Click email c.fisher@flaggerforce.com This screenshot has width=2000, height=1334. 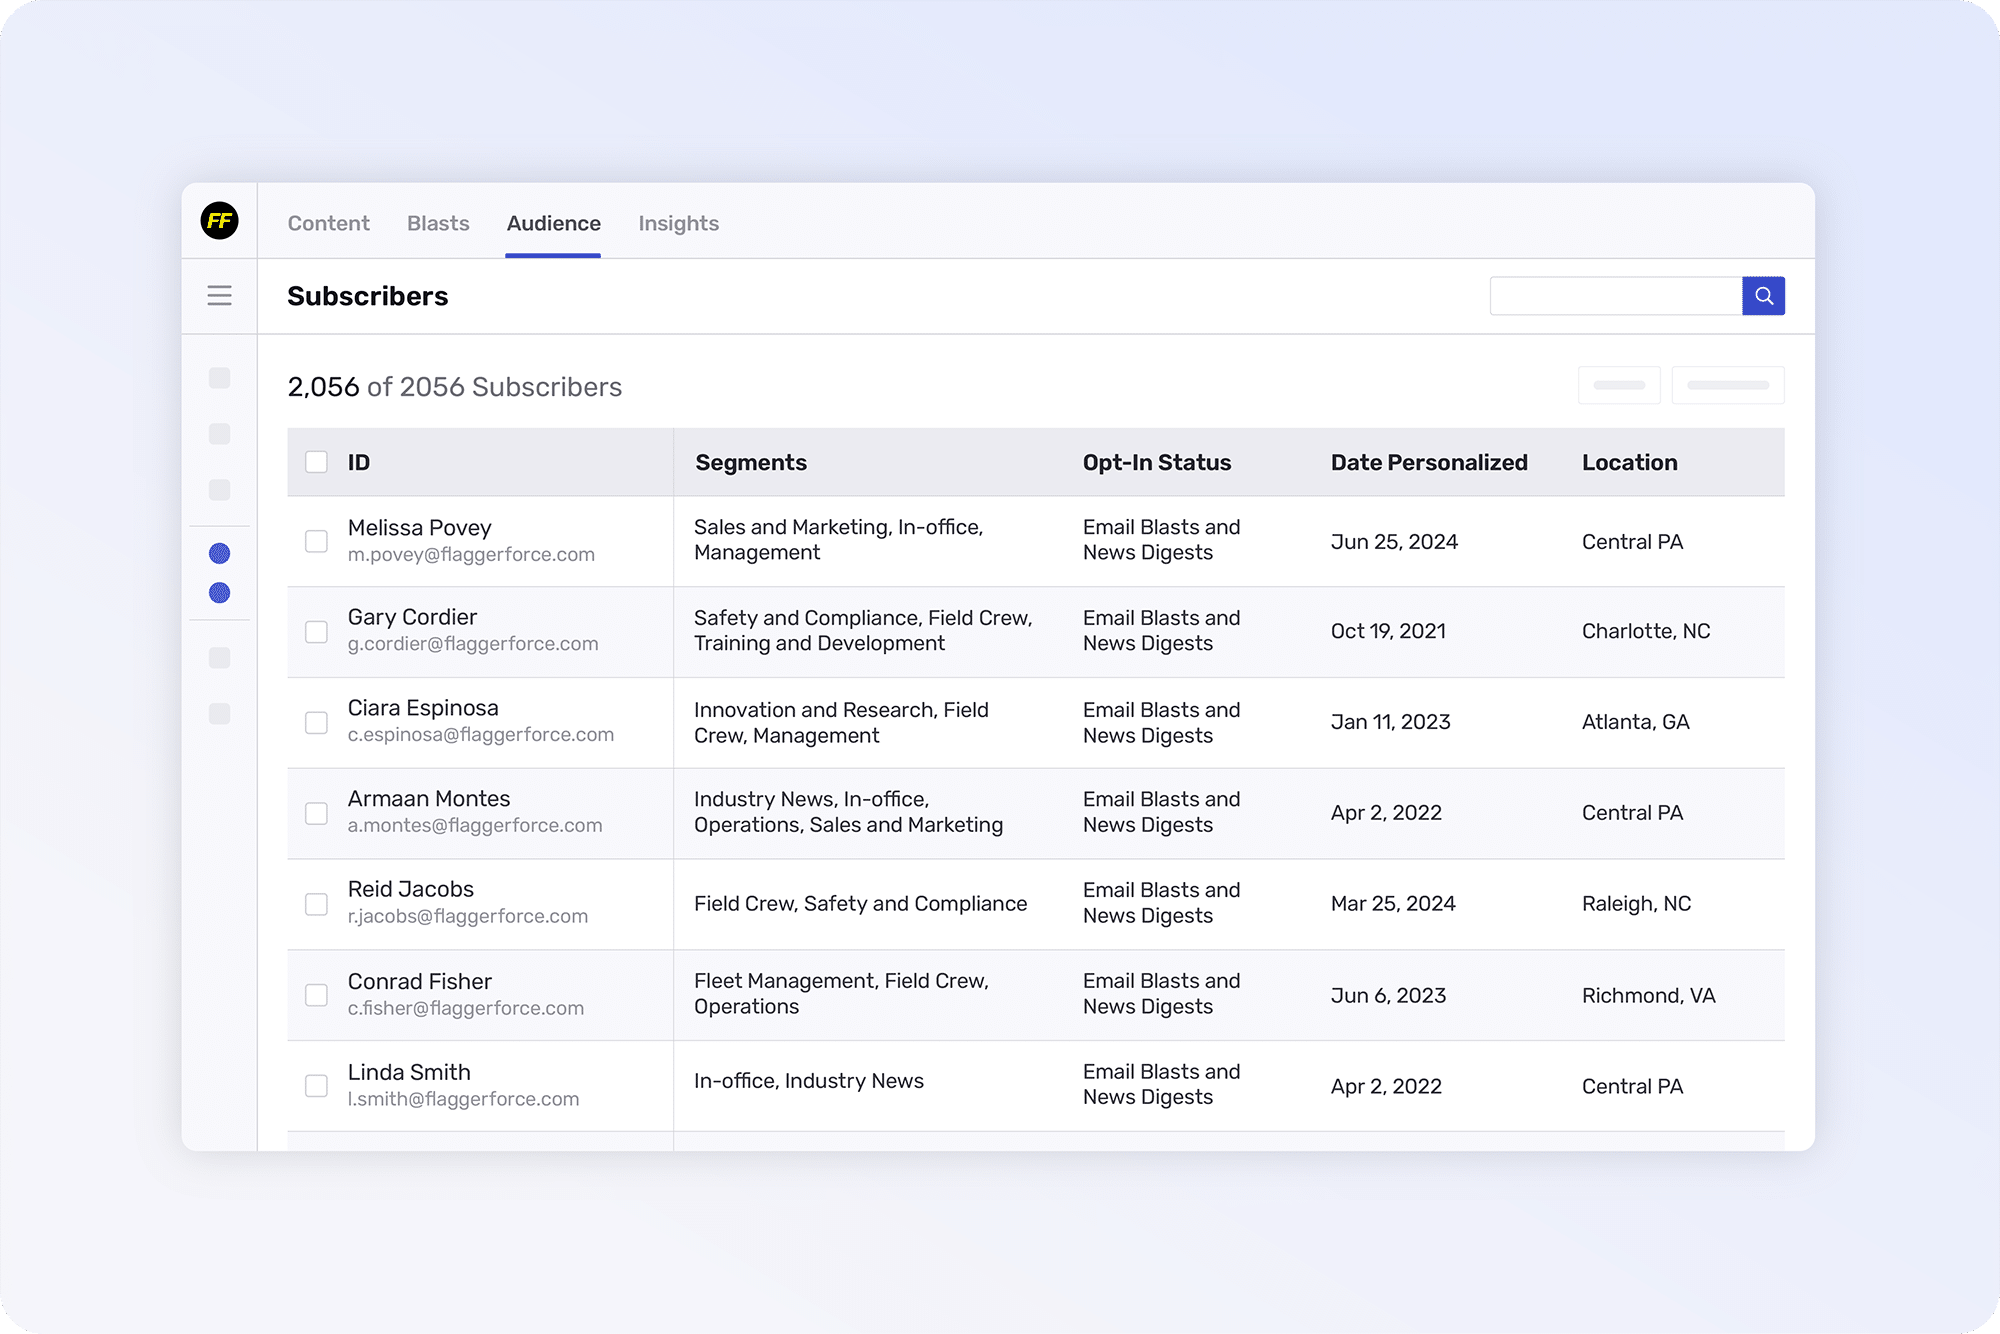click(x=466, y=1008)
